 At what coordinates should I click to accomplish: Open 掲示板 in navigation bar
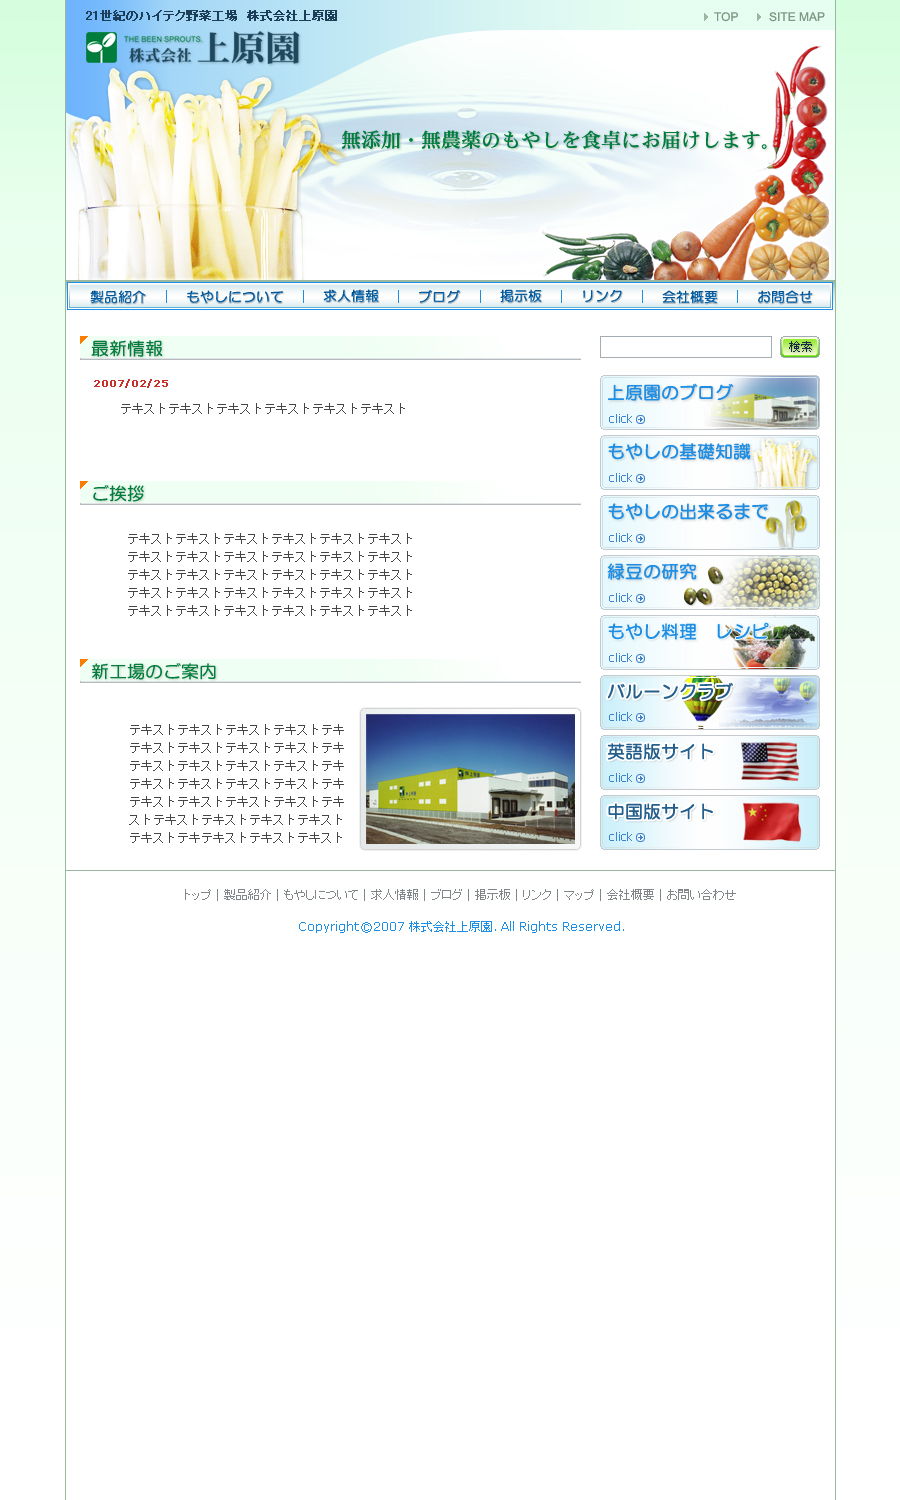521,296
